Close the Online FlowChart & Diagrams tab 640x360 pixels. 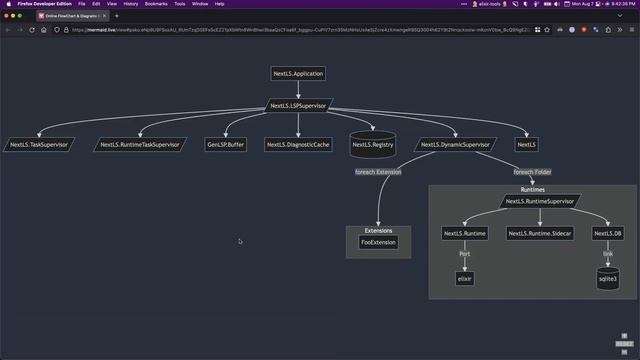tap(104, 16)
